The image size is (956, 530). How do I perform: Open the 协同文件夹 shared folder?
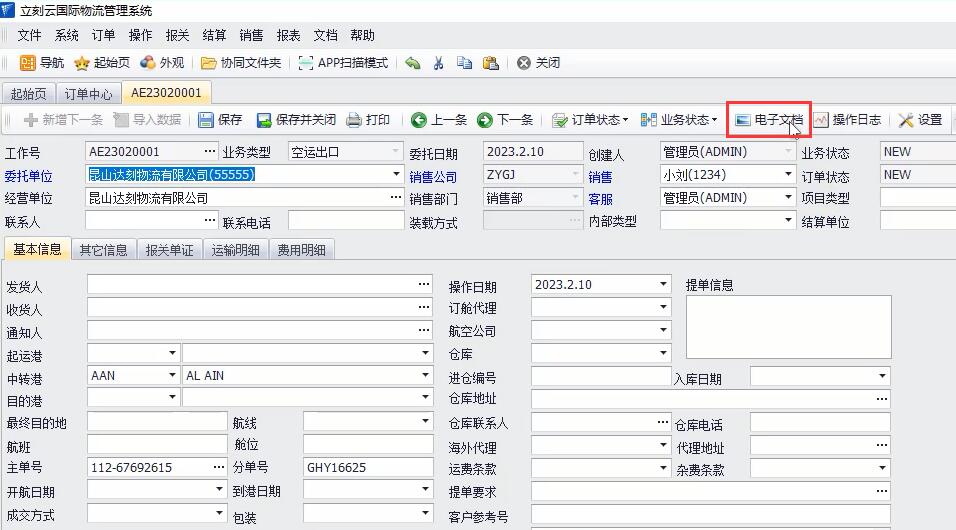(209, 63)
